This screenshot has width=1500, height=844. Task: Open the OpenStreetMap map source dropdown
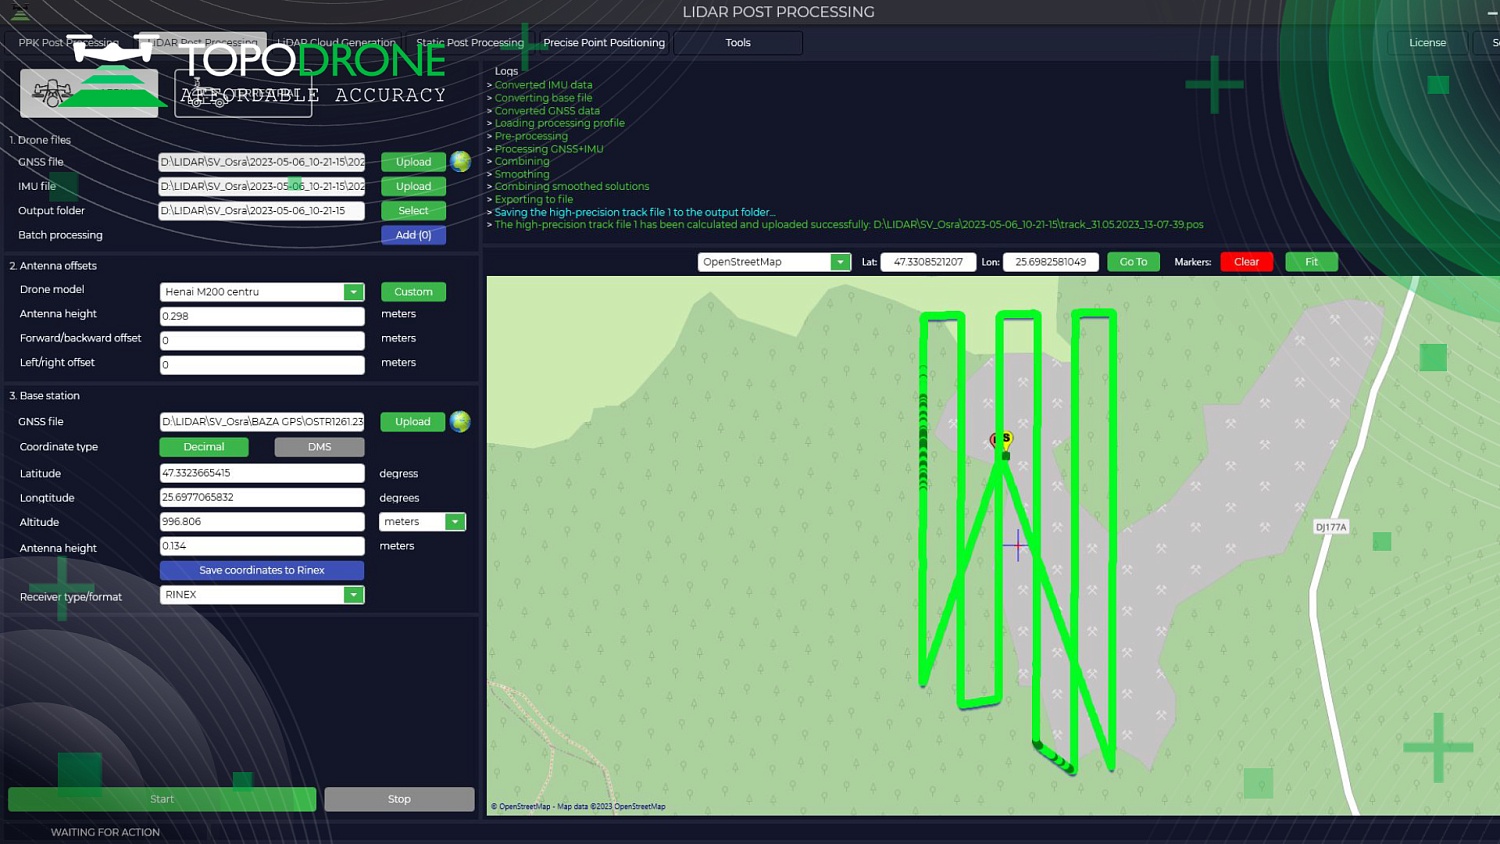pos(840,262)
